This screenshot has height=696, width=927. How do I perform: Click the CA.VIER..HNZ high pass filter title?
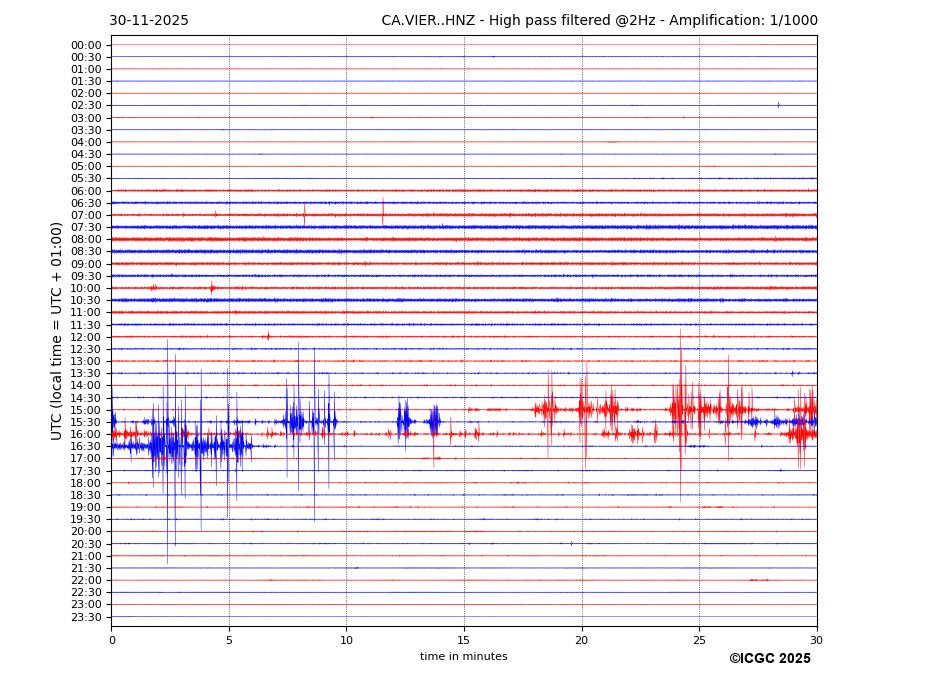tap(599, 21)
